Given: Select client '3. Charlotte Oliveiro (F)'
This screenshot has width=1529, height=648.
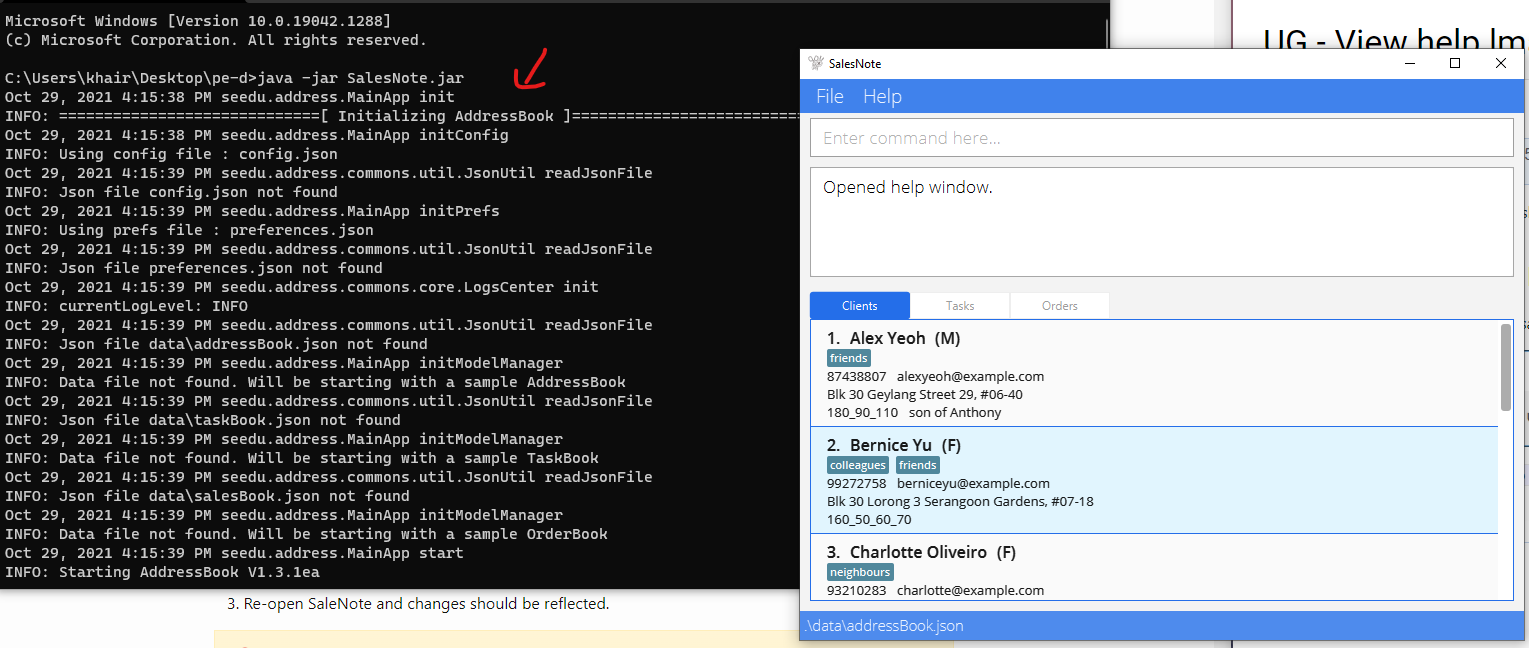Looking at the screenshot, I should [1154, 567].
